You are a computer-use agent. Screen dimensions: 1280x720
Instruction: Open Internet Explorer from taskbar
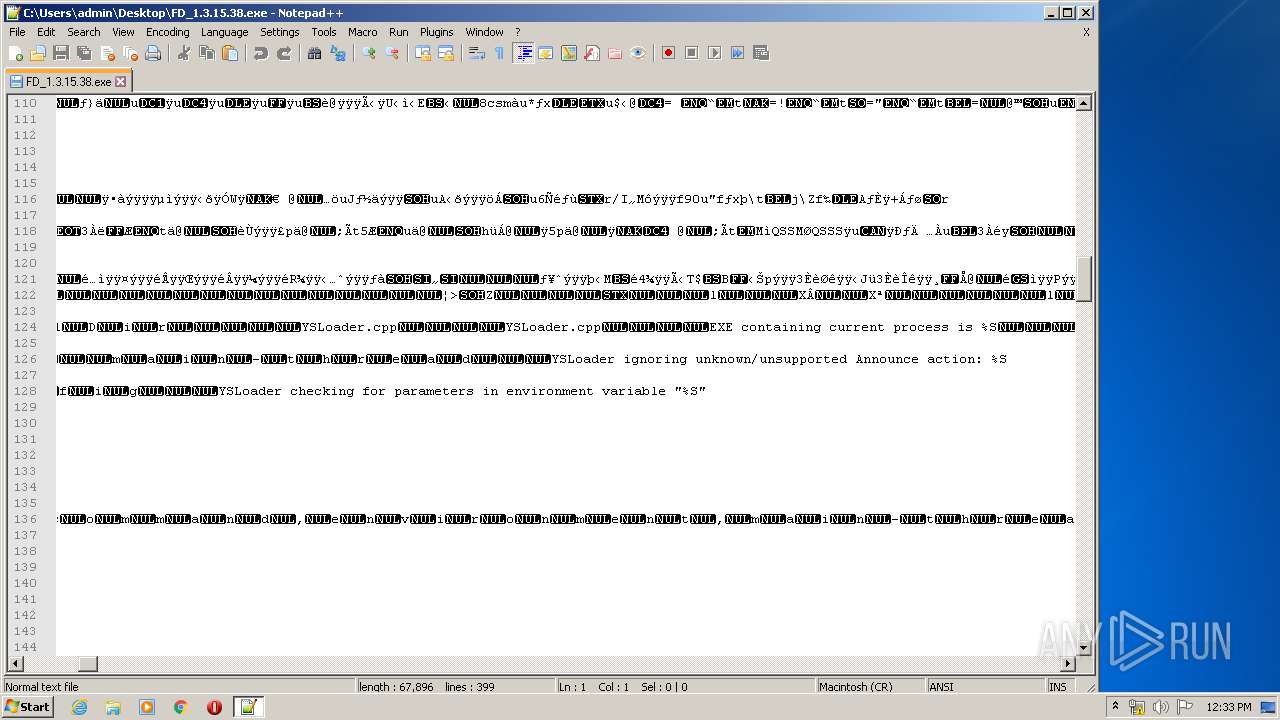(x=79, y=707)
